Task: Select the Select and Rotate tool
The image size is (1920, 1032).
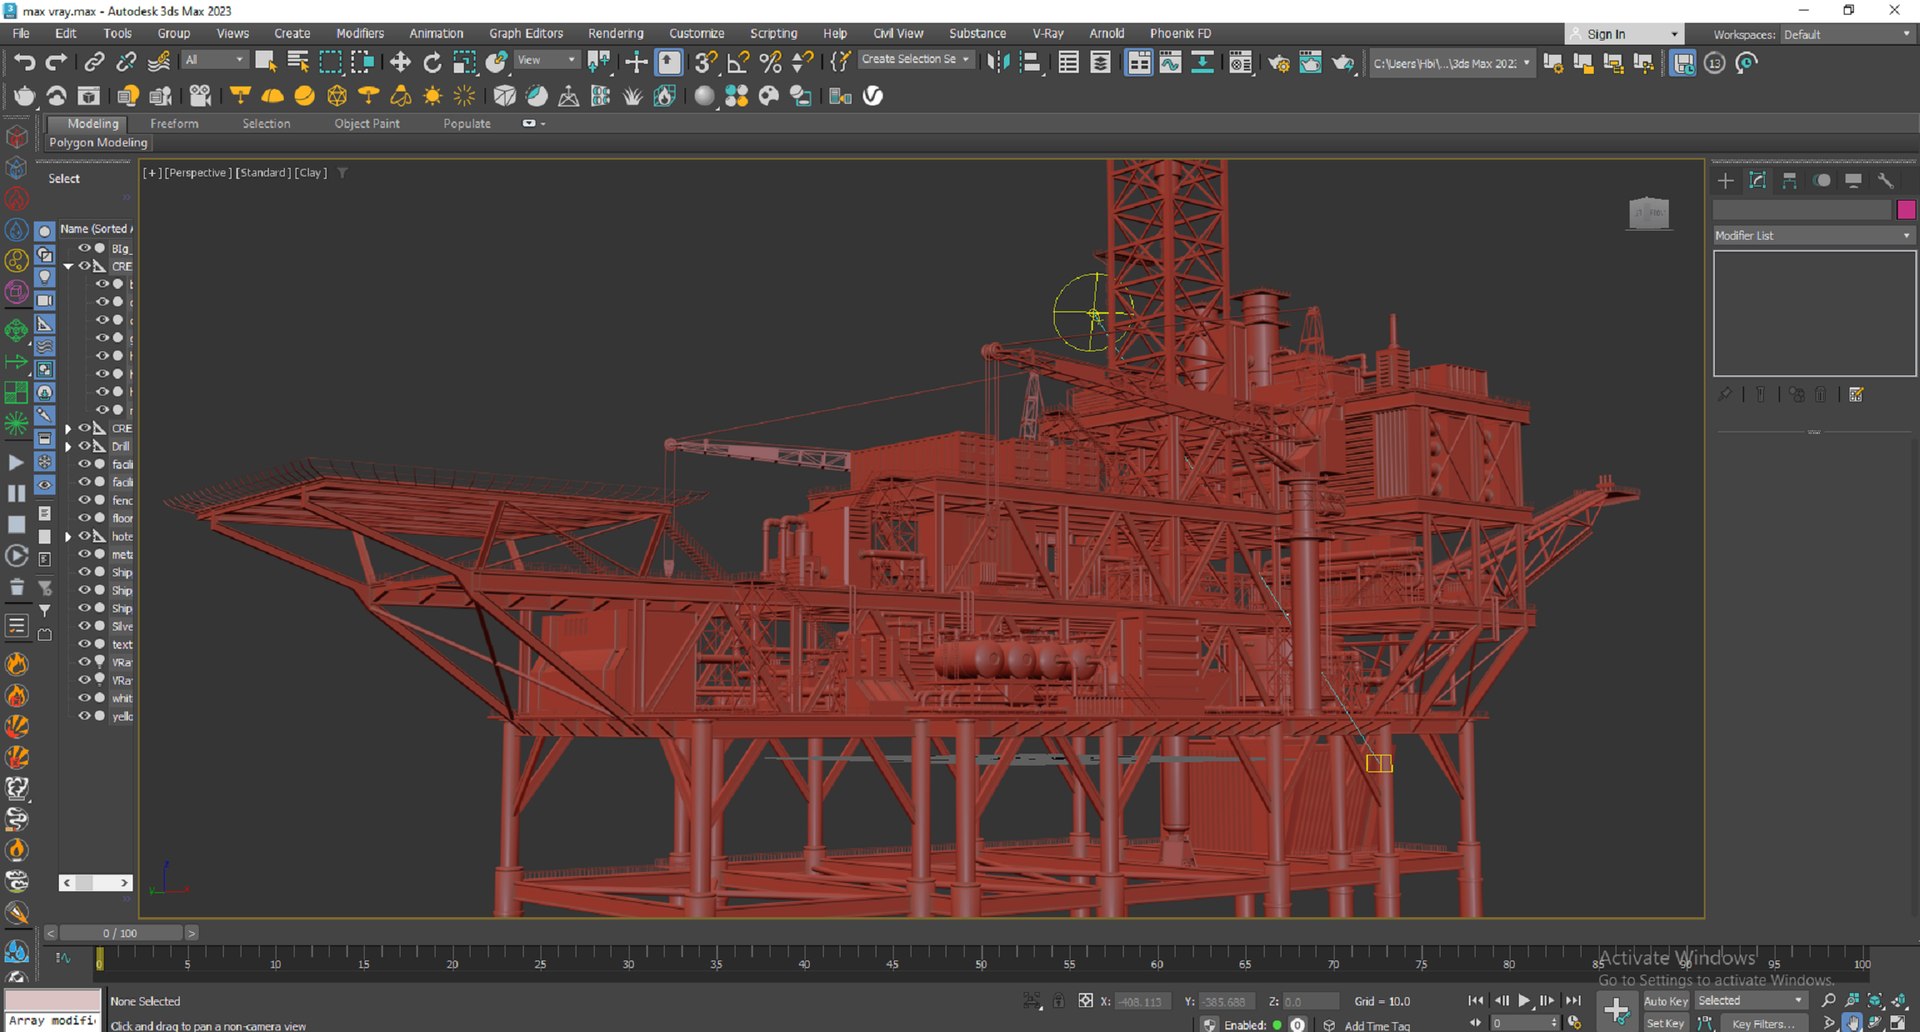Action: (x=432, y=62)
